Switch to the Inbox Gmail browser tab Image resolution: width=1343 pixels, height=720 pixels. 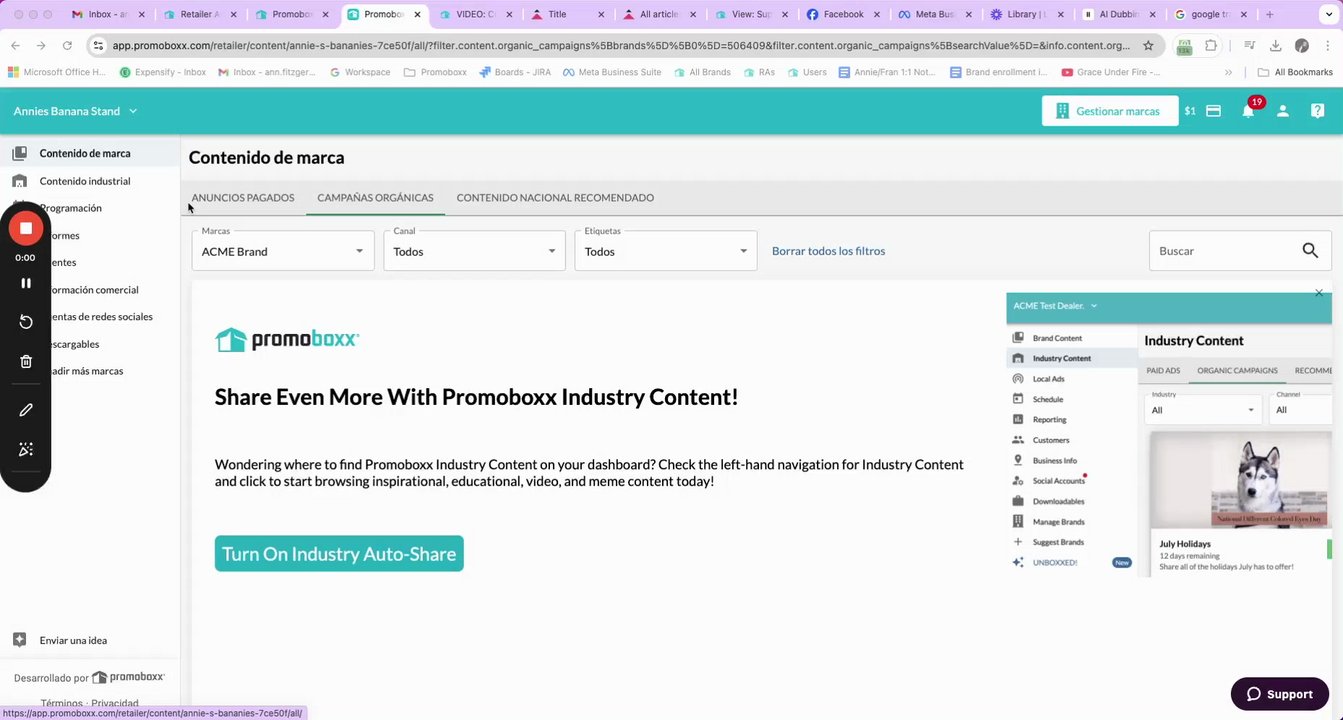coord(108,15)
